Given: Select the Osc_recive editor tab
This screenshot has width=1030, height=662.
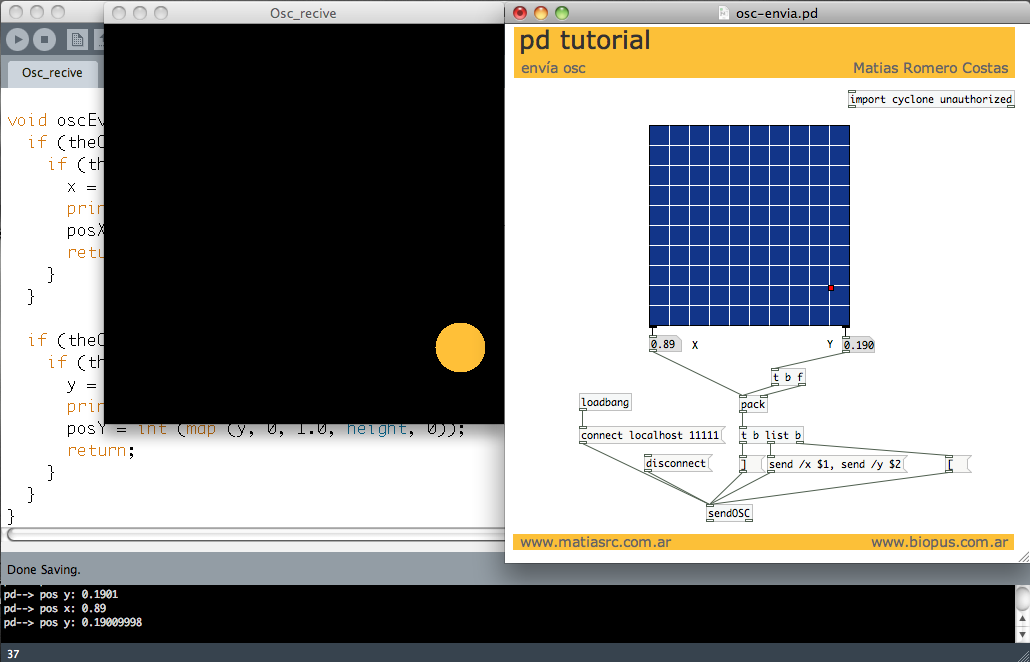Looking at the screenshot, I should [52, 73].
